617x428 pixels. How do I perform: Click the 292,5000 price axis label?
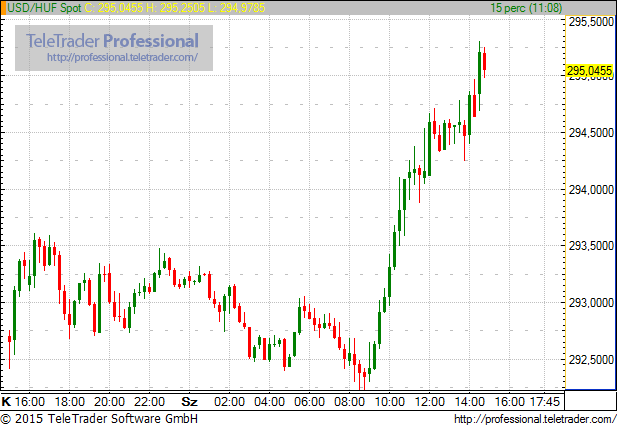pos(591,360)
